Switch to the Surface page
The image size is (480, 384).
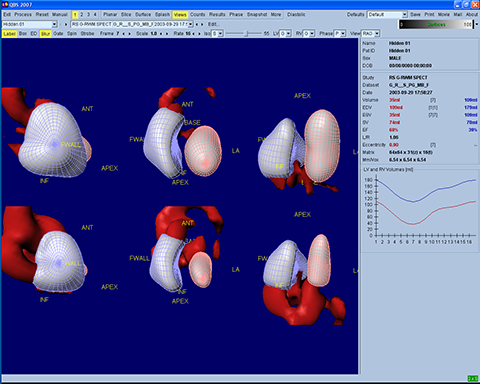tap(143, 15)
